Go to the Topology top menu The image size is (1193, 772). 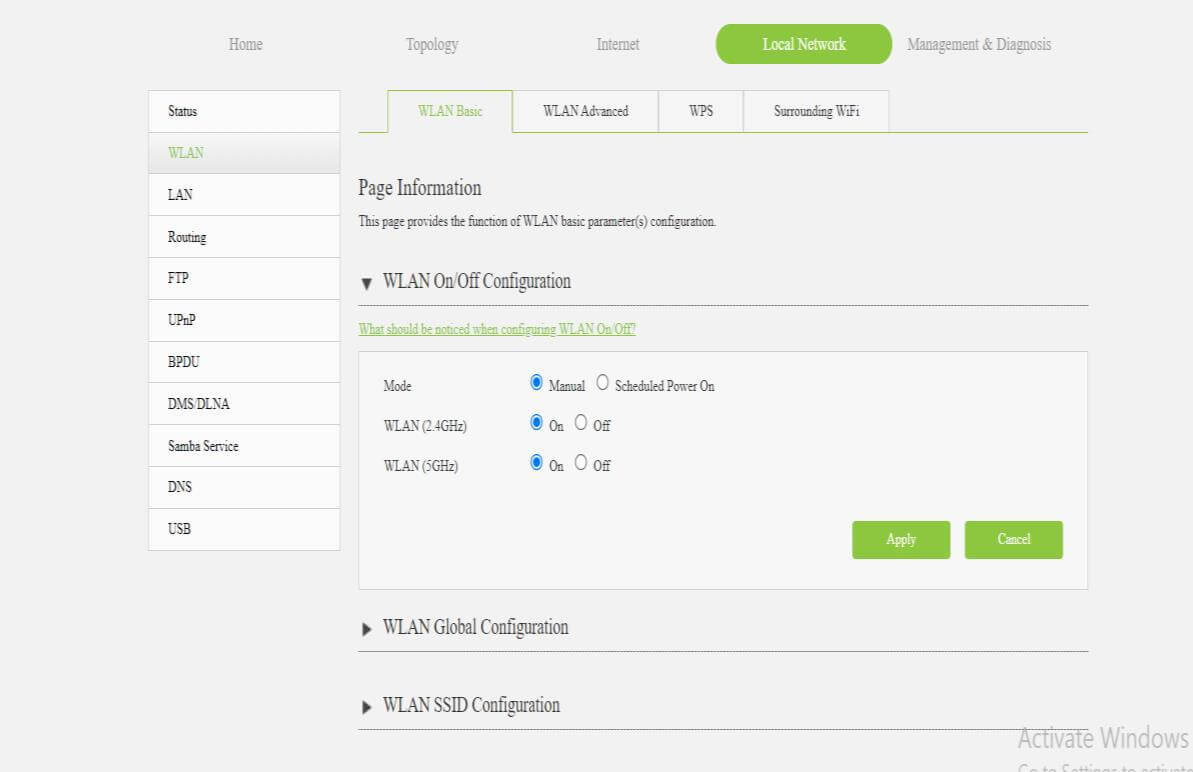pyautogui.click(x=431, y=44)
